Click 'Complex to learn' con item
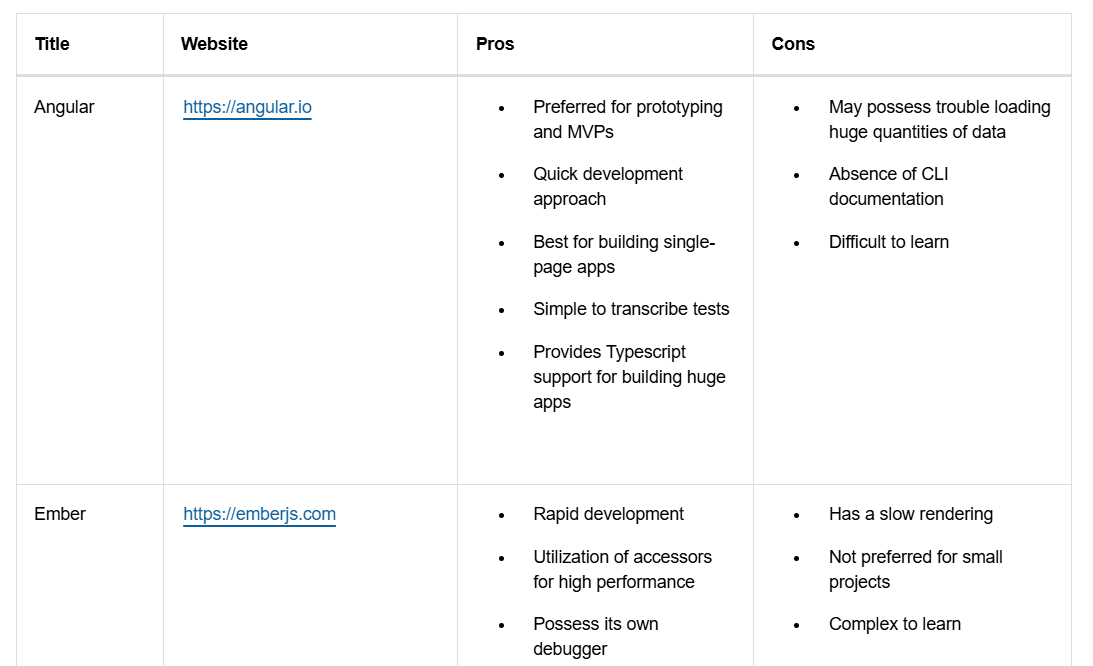 [x=894, y=624]
